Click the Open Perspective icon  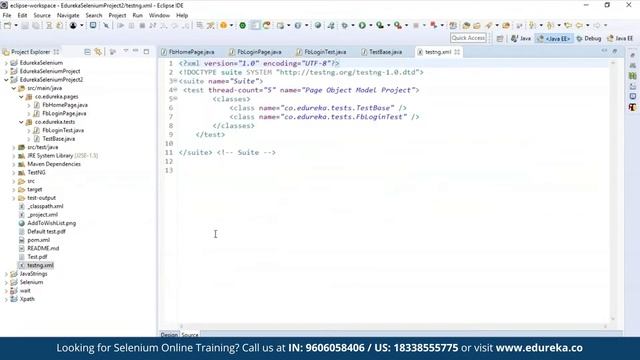click(x=500, y=39)
